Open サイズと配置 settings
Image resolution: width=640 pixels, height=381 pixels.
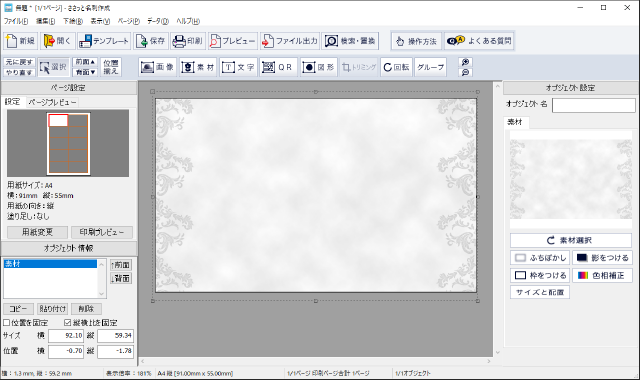(540, 292)
